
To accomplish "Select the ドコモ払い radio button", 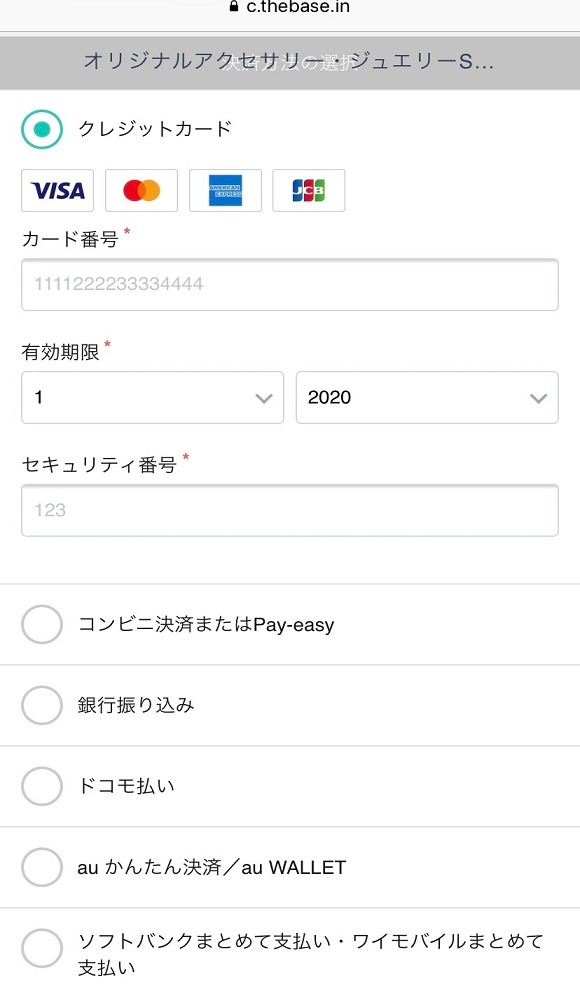I will (42, 786).
